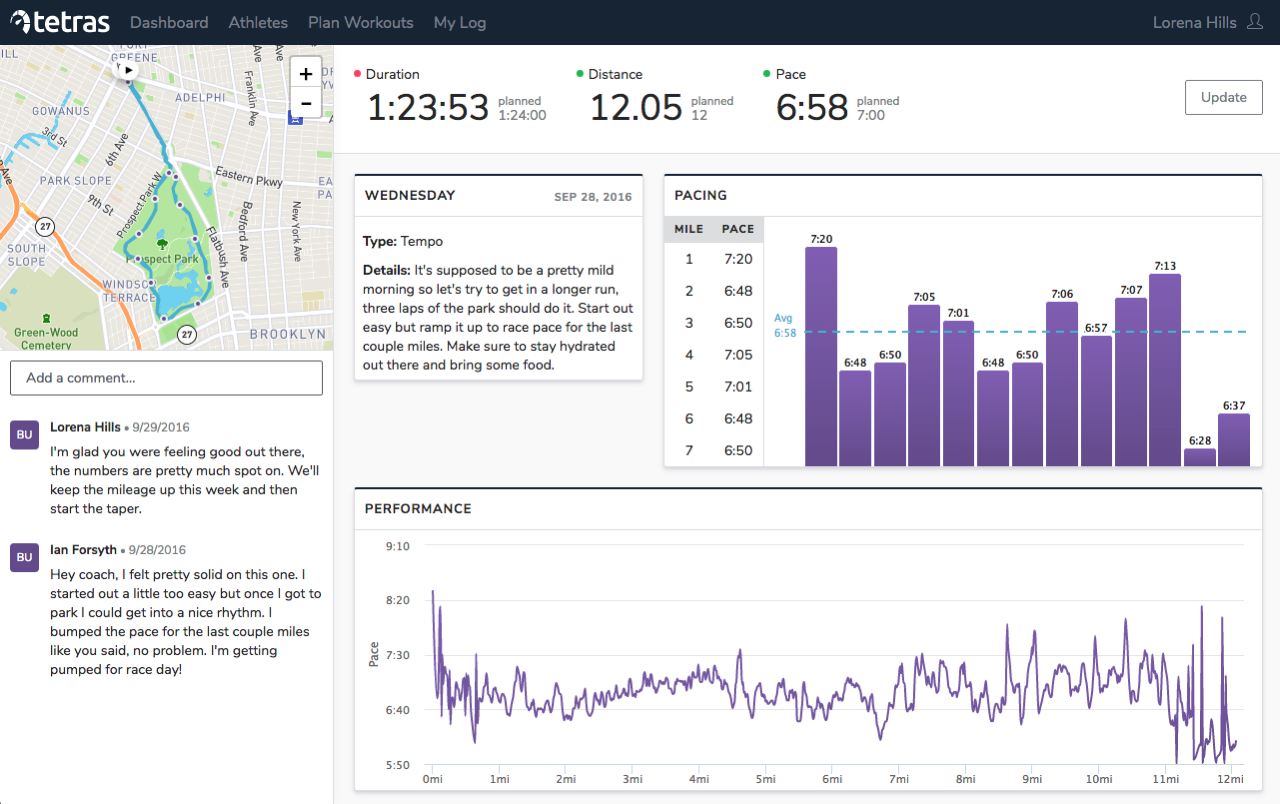
Task: Open Plan Workouts in navigation
Action: (360, 22)
